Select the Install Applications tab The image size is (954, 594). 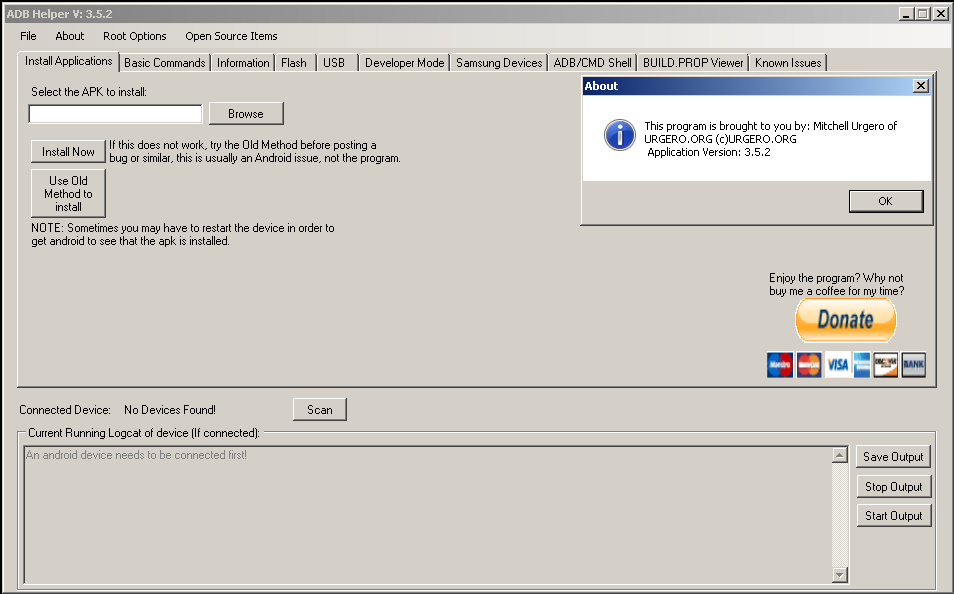[68, 61]
